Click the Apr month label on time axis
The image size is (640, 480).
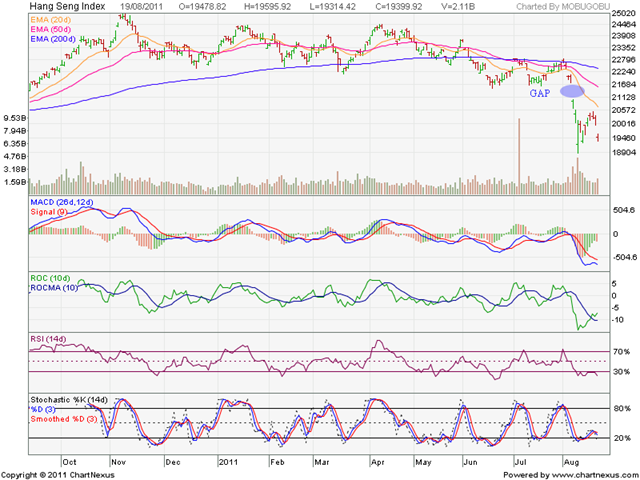[378, 462]
